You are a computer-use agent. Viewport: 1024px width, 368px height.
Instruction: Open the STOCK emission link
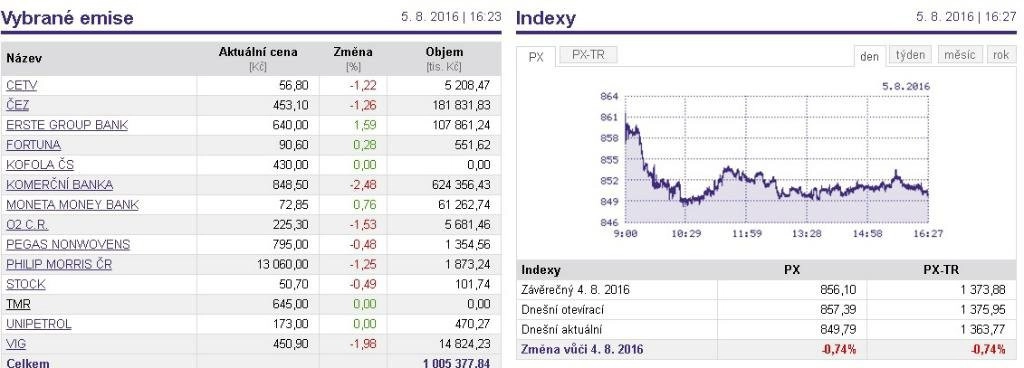[25, 284]
